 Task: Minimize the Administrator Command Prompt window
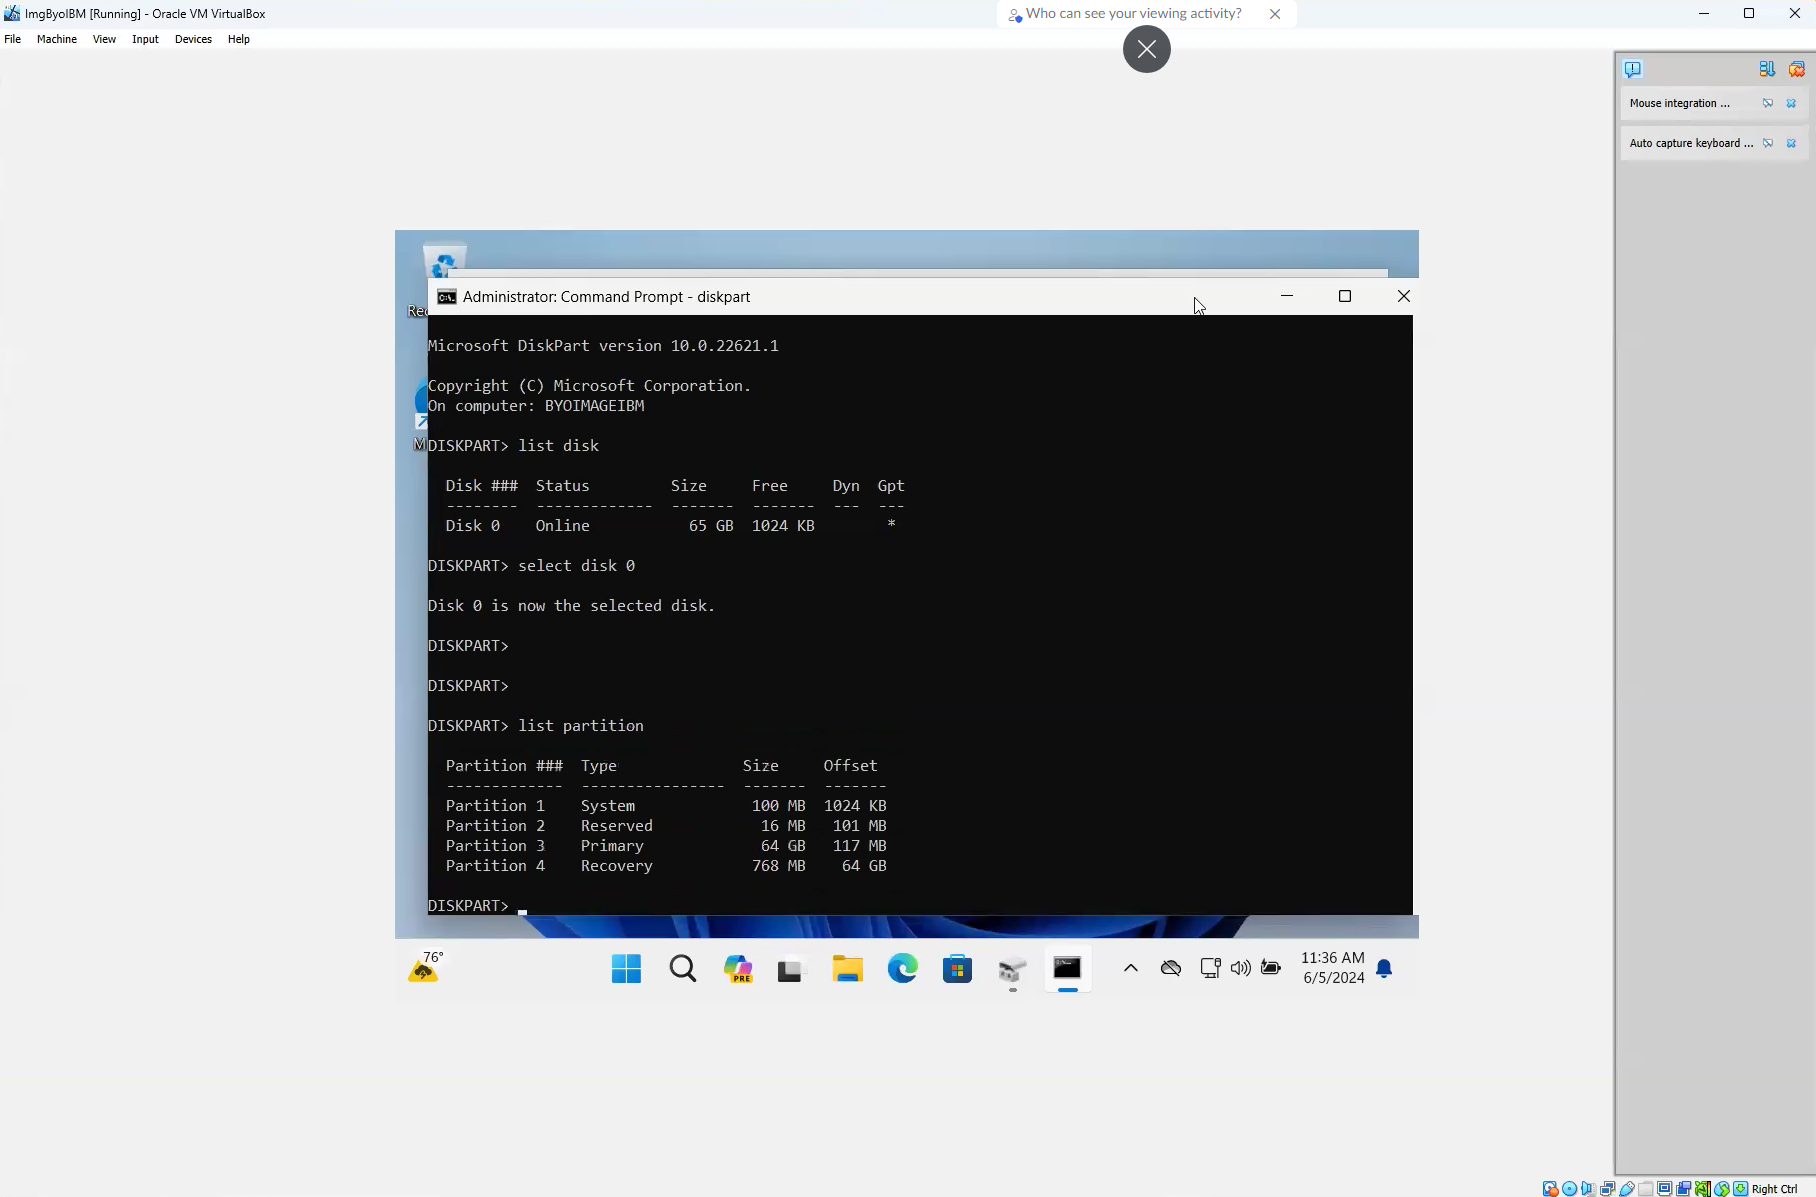pos(1287,296)
